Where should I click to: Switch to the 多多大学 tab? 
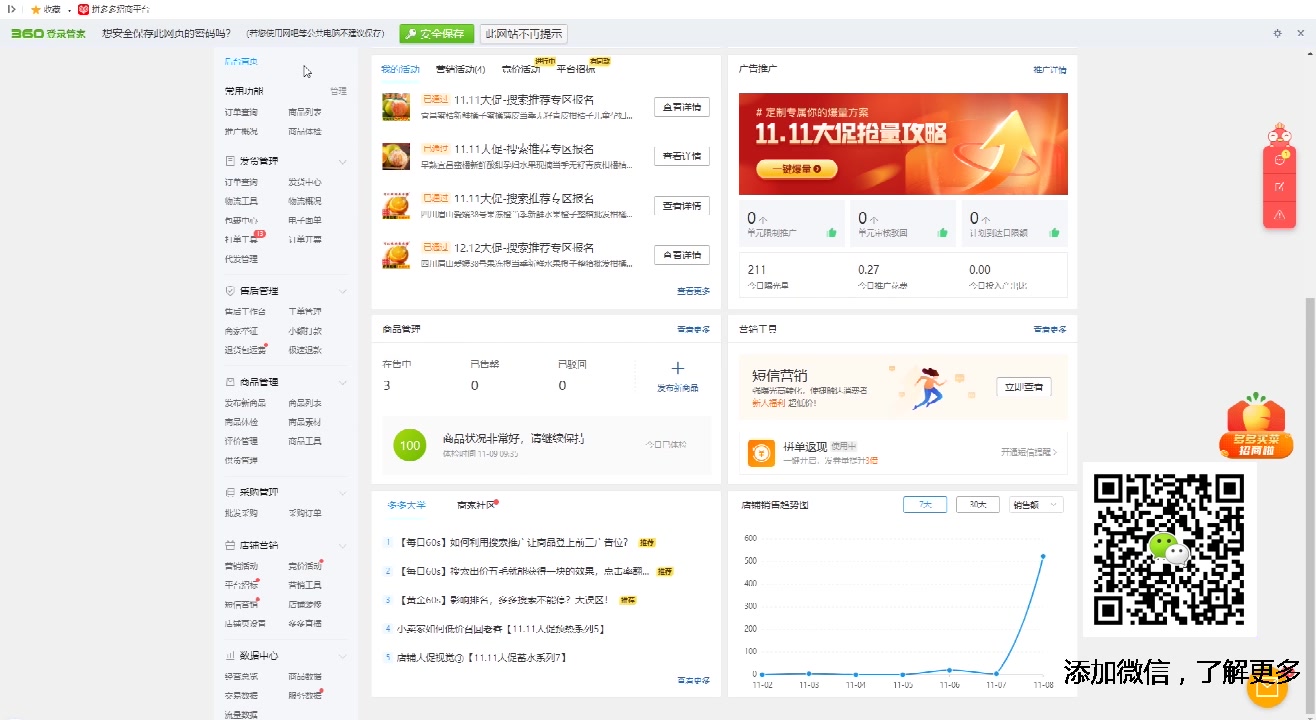pyautogui.click(x=406, y=505)
